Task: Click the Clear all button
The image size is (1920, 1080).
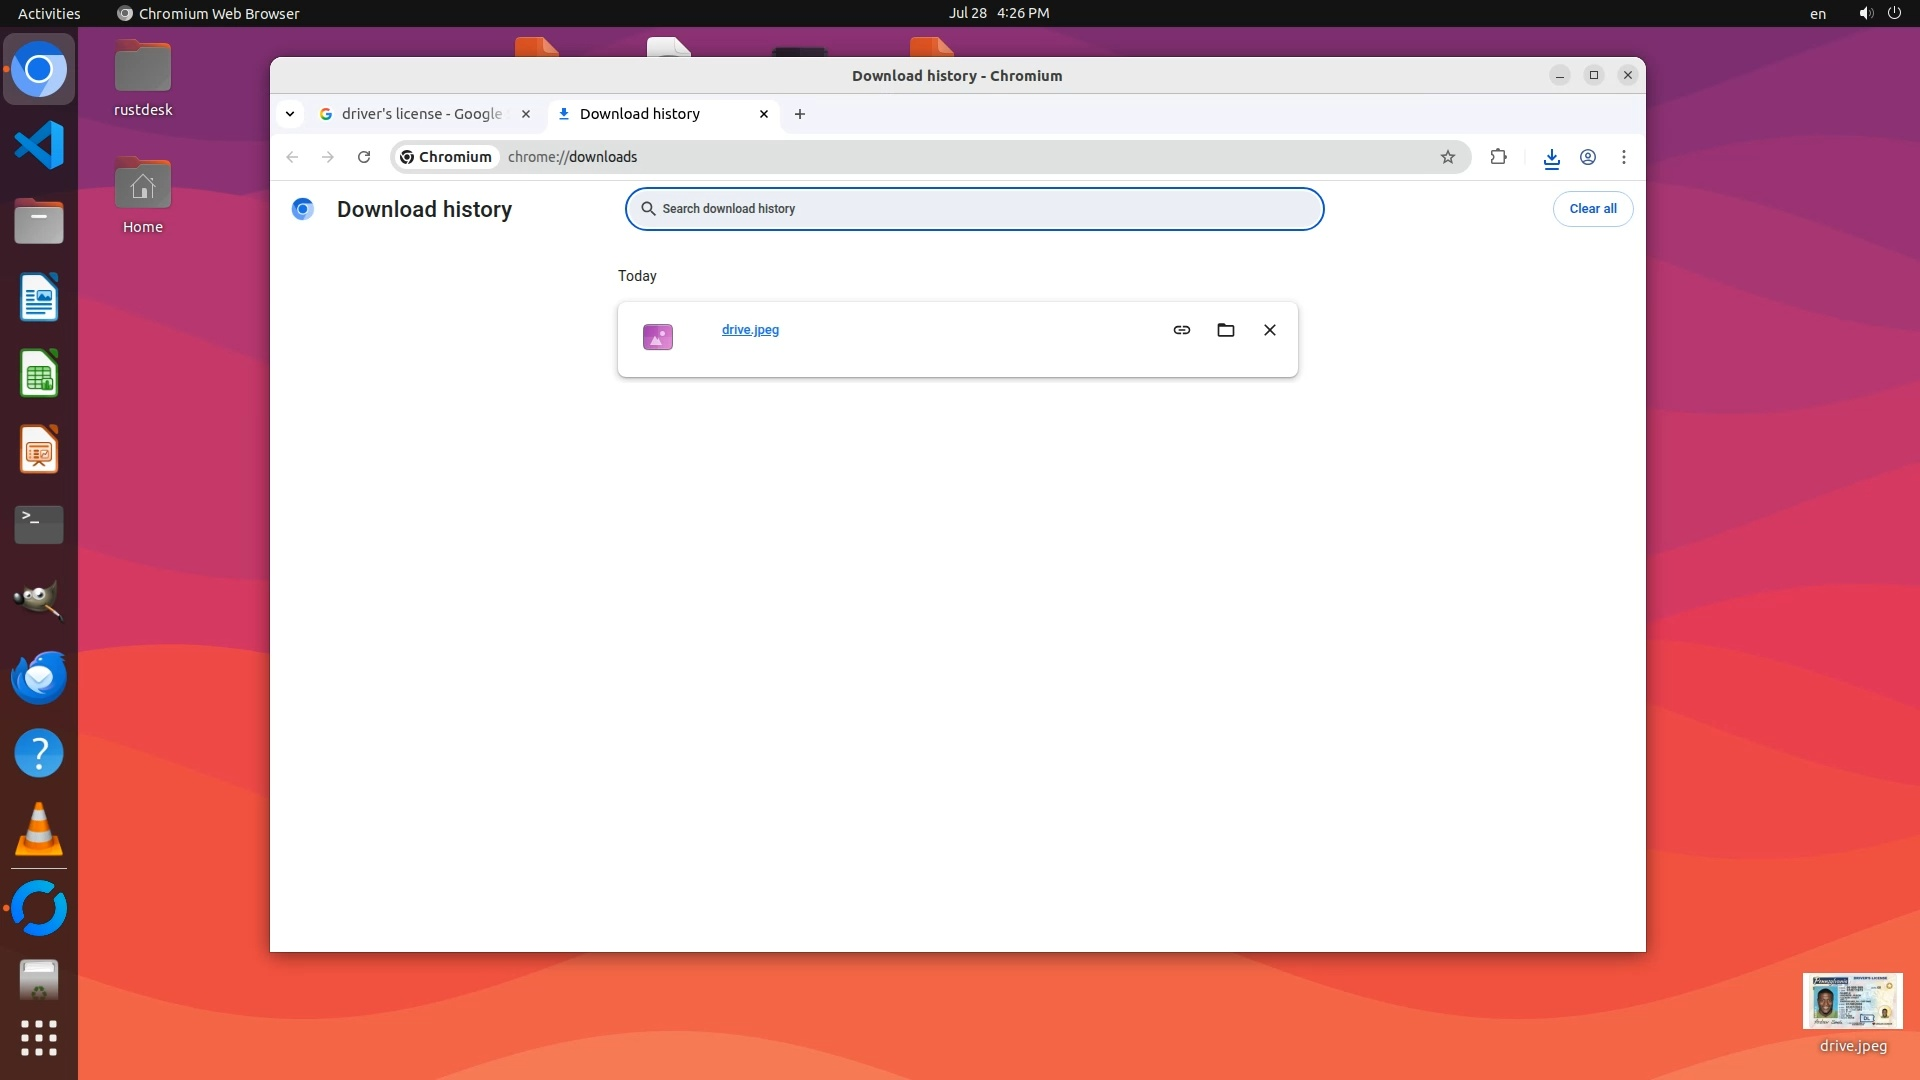Action: pyautogui.click(x=1592, y=209)
